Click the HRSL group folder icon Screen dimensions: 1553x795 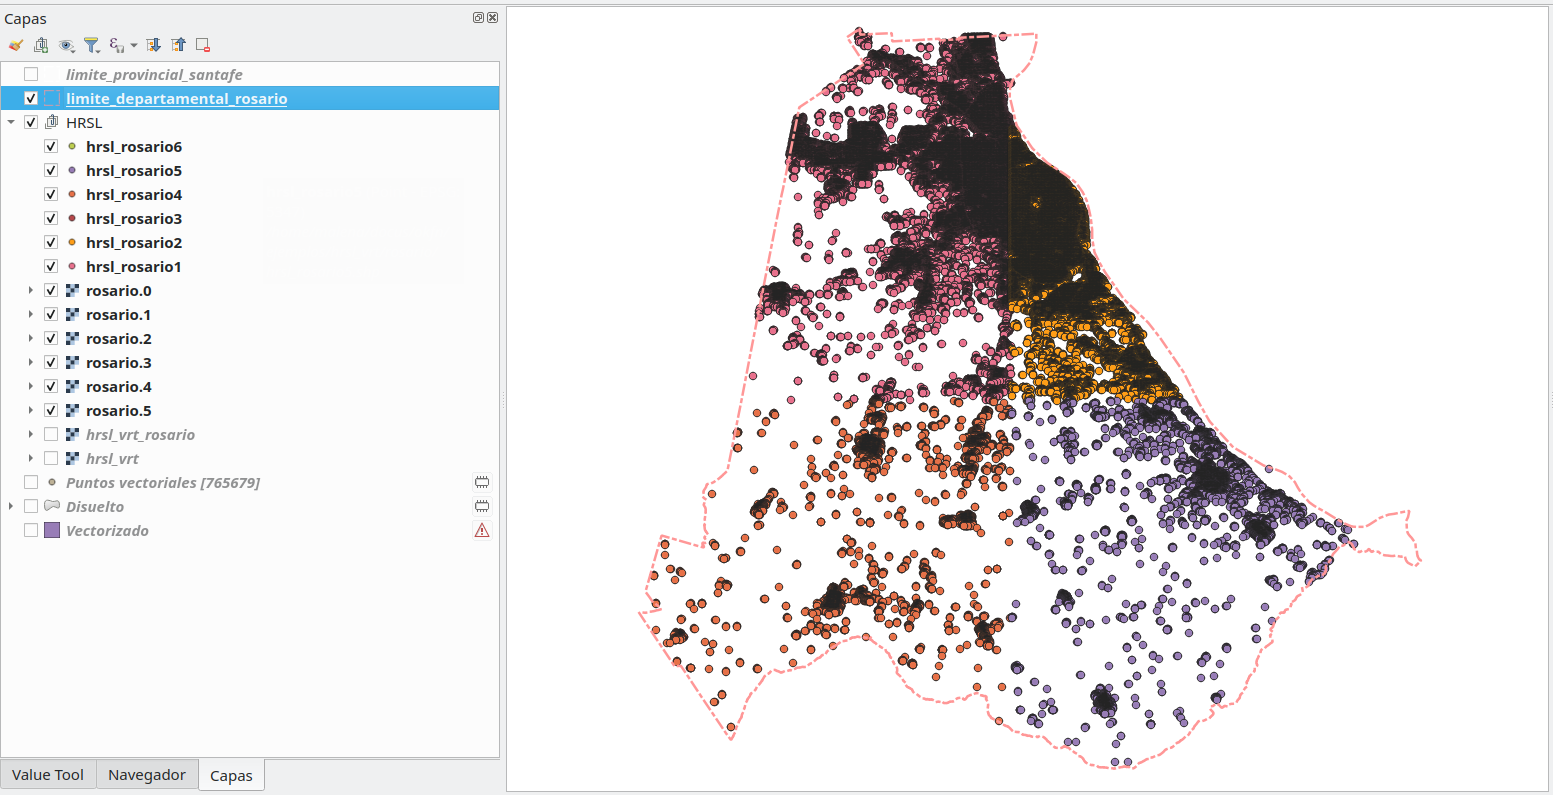coord(52,123)
